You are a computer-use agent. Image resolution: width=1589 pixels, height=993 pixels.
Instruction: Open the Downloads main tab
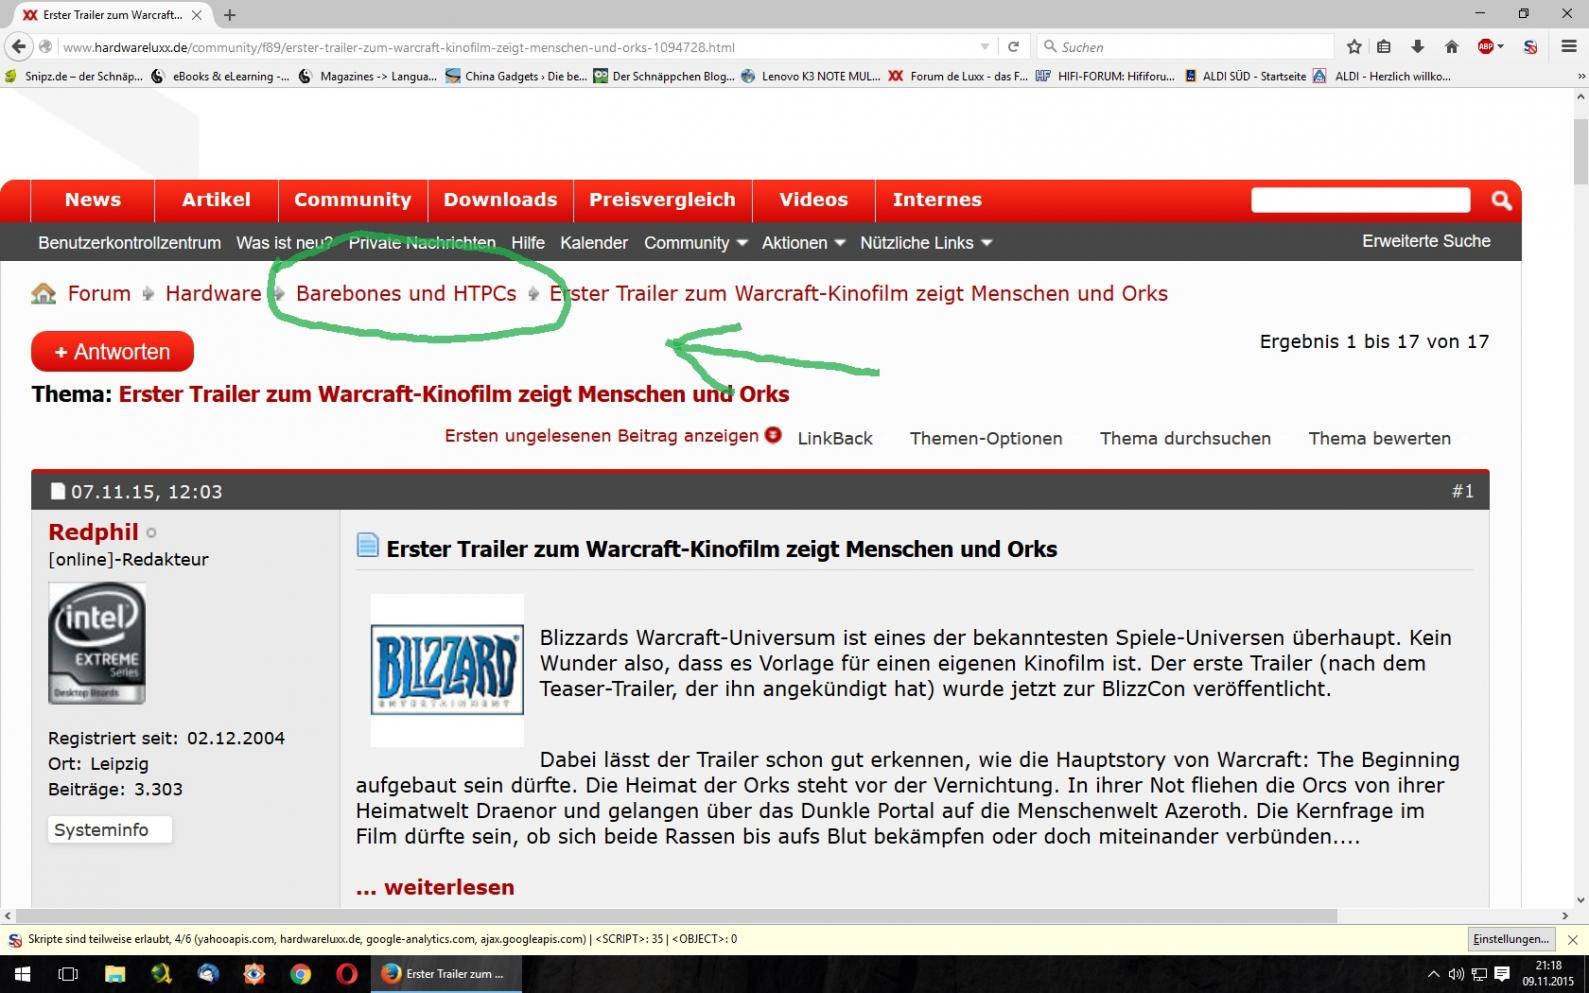[x=500, y=200]
